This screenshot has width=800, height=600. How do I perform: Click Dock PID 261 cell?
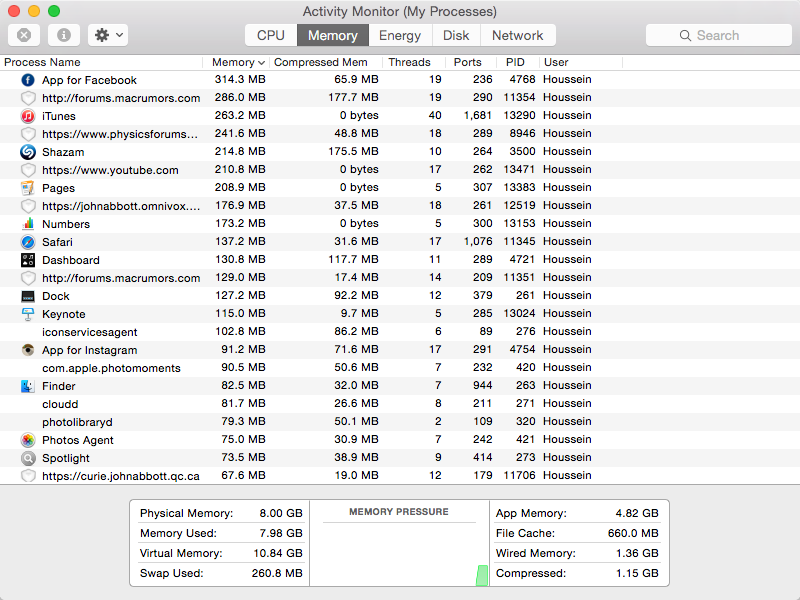click(x=526, y=295)
